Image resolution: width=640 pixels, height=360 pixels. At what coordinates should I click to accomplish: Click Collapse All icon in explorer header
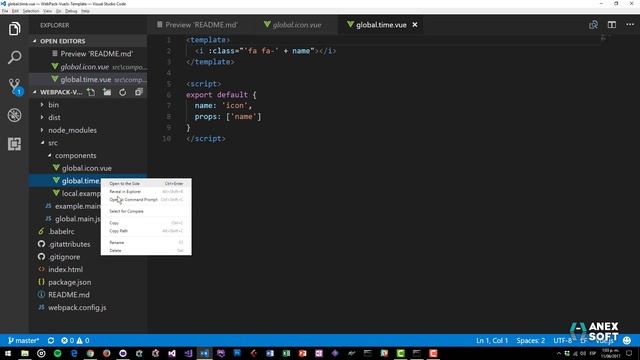coord(139,92)
